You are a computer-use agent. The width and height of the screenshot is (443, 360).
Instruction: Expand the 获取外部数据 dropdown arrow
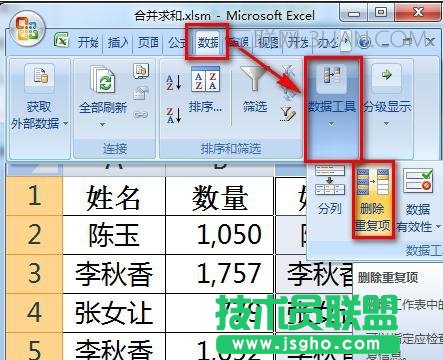click(x=66, y=123)
